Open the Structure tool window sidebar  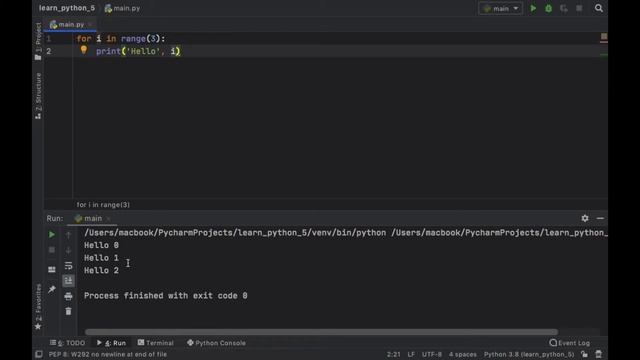tap(38, 96)
